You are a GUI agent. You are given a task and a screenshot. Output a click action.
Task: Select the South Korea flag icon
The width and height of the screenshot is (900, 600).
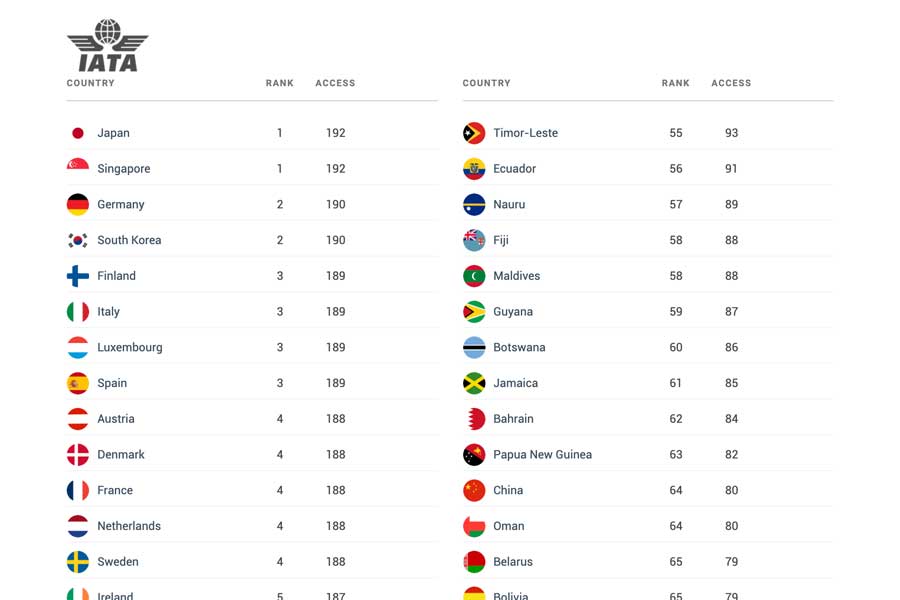(78, 241)
